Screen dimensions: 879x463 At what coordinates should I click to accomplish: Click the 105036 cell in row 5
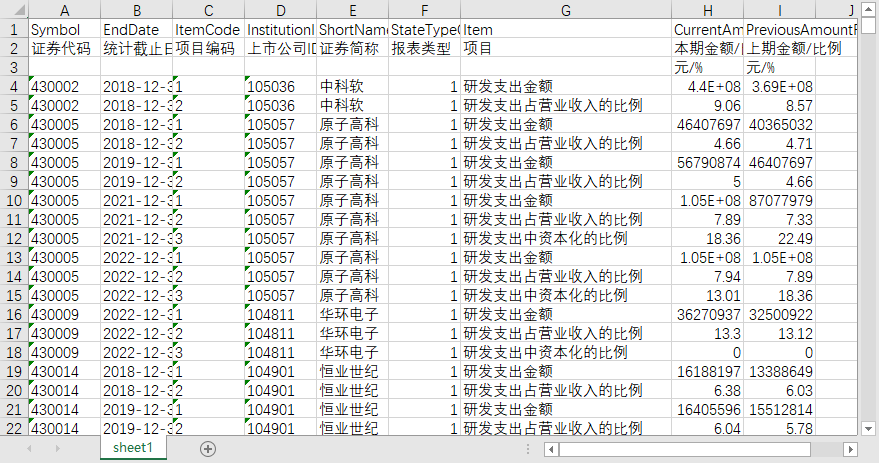(281, 105)
